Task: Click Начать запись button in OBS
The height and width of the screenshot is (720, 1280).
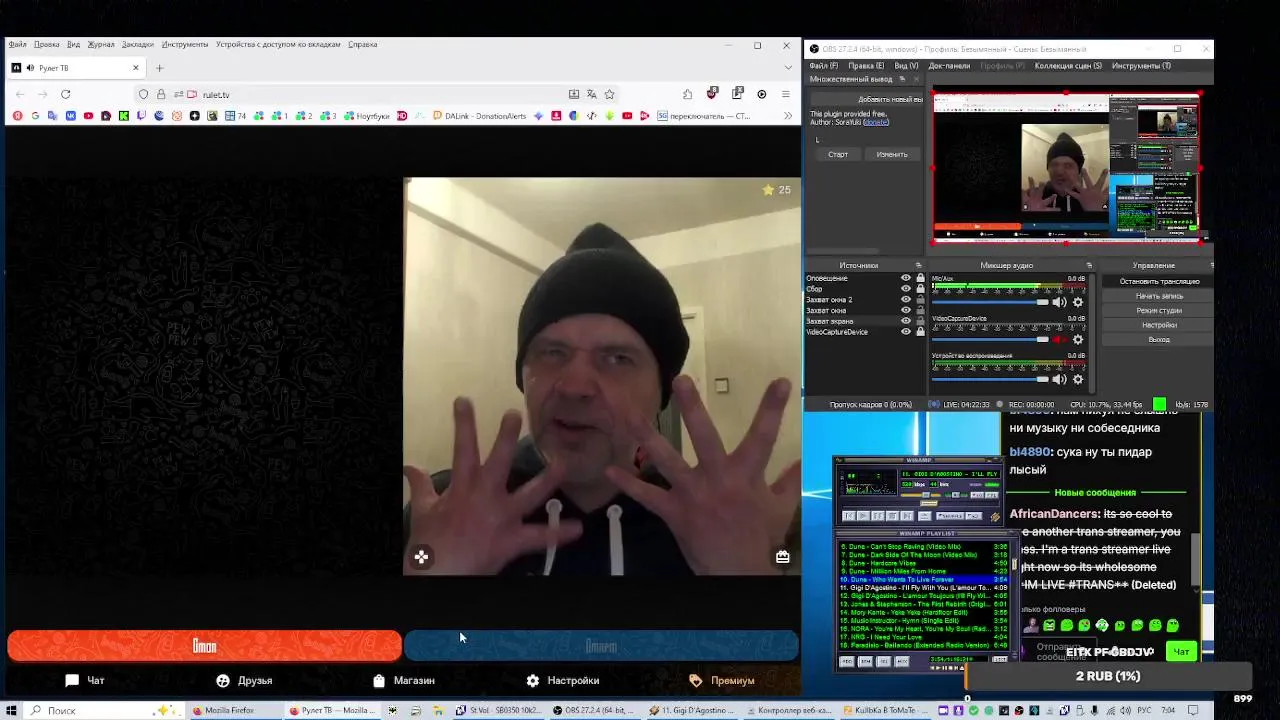Action: 1159,296
